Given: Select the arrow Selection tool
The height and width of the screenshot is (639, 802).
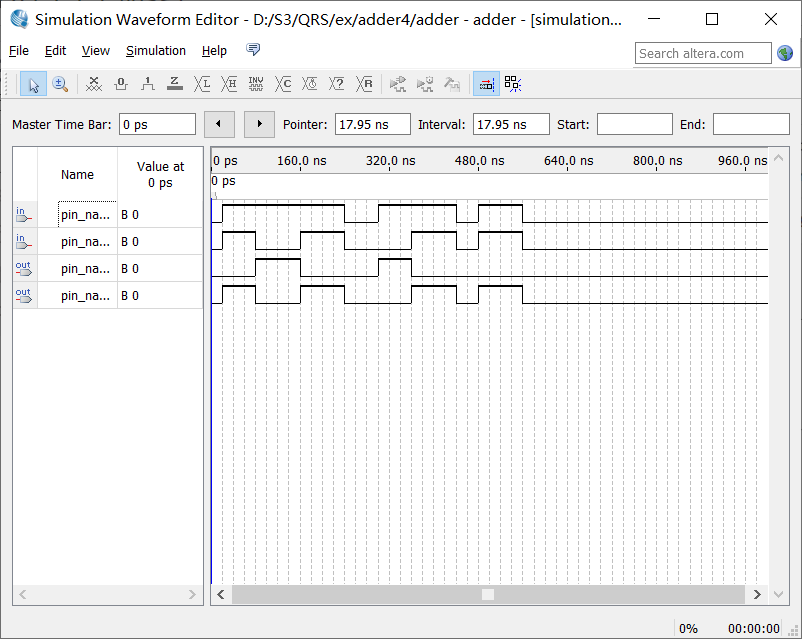Looking at the screenshot, I should click(33, 84).
